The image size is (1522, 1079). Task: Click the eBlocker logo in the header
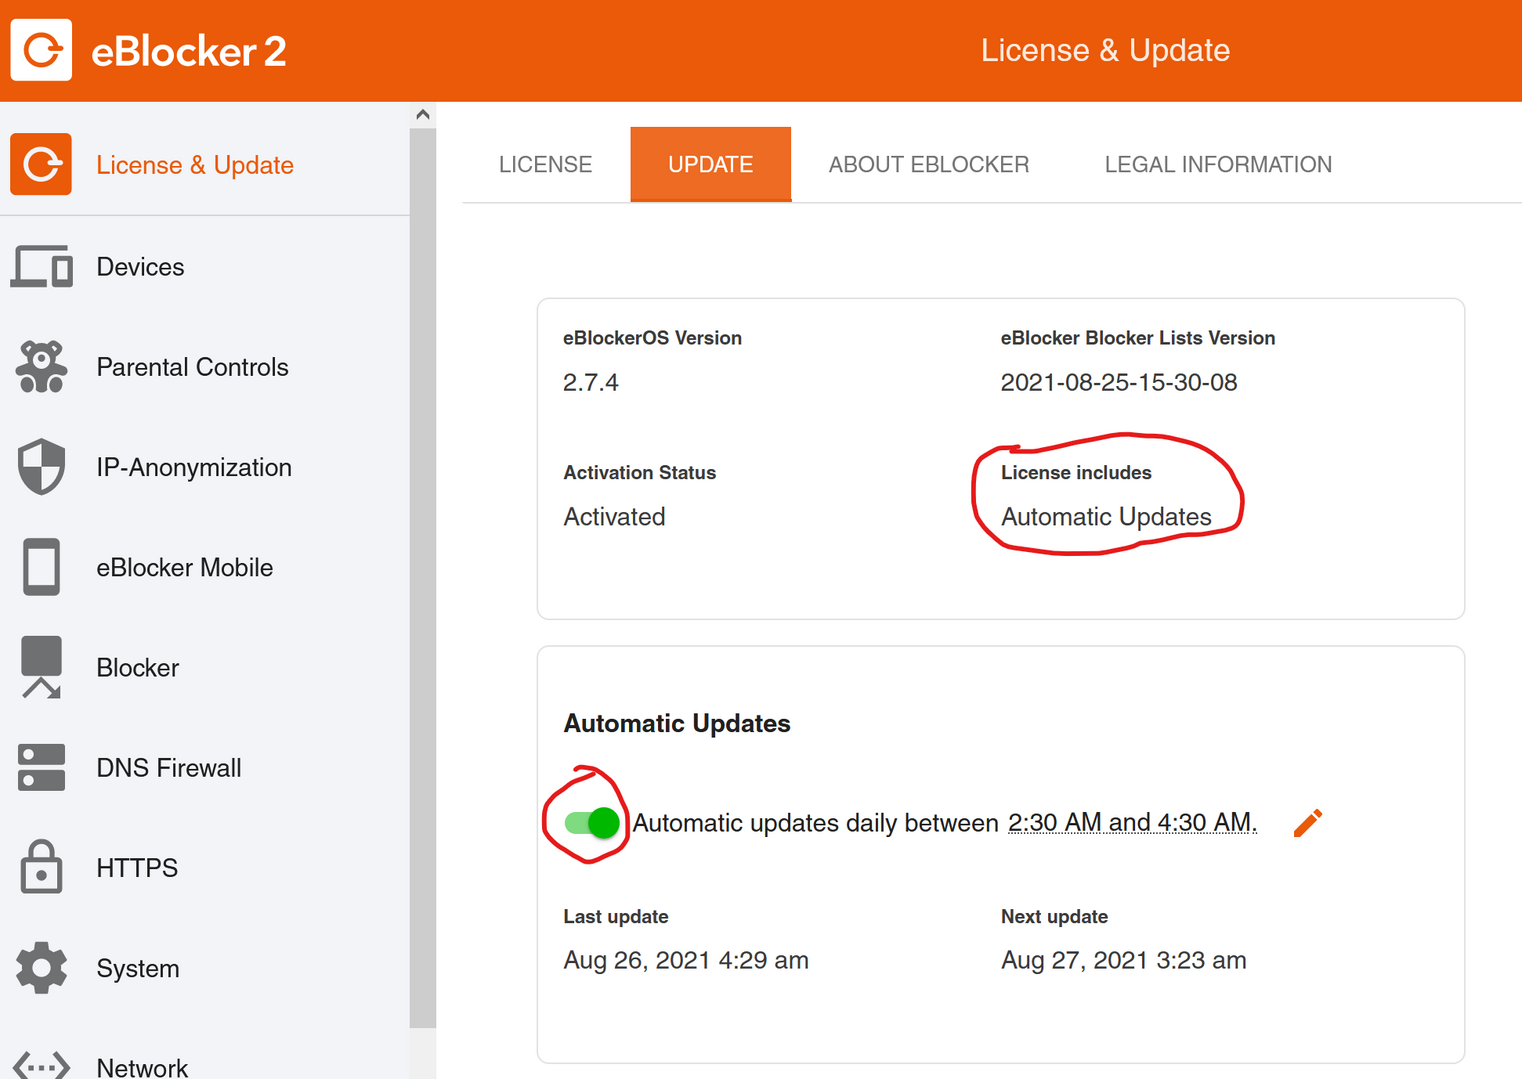coord(41,50)
